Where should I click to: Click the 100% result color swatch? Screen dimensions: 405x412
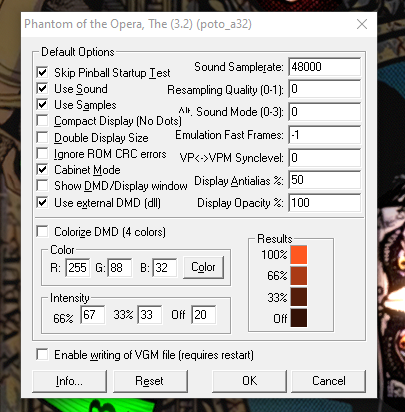pyautogui.click(x=299, y=255)
